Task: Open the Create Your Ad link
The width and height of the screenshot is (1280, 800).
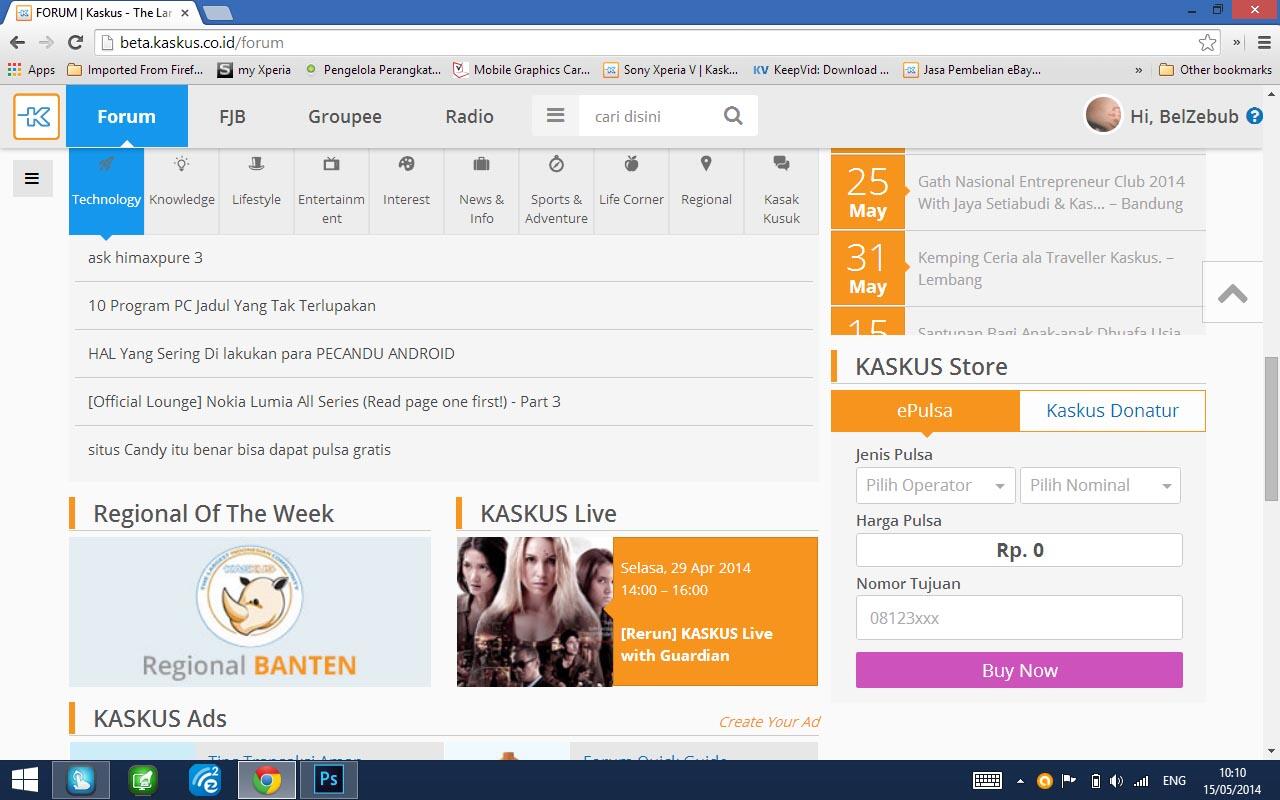Action: 769,722
